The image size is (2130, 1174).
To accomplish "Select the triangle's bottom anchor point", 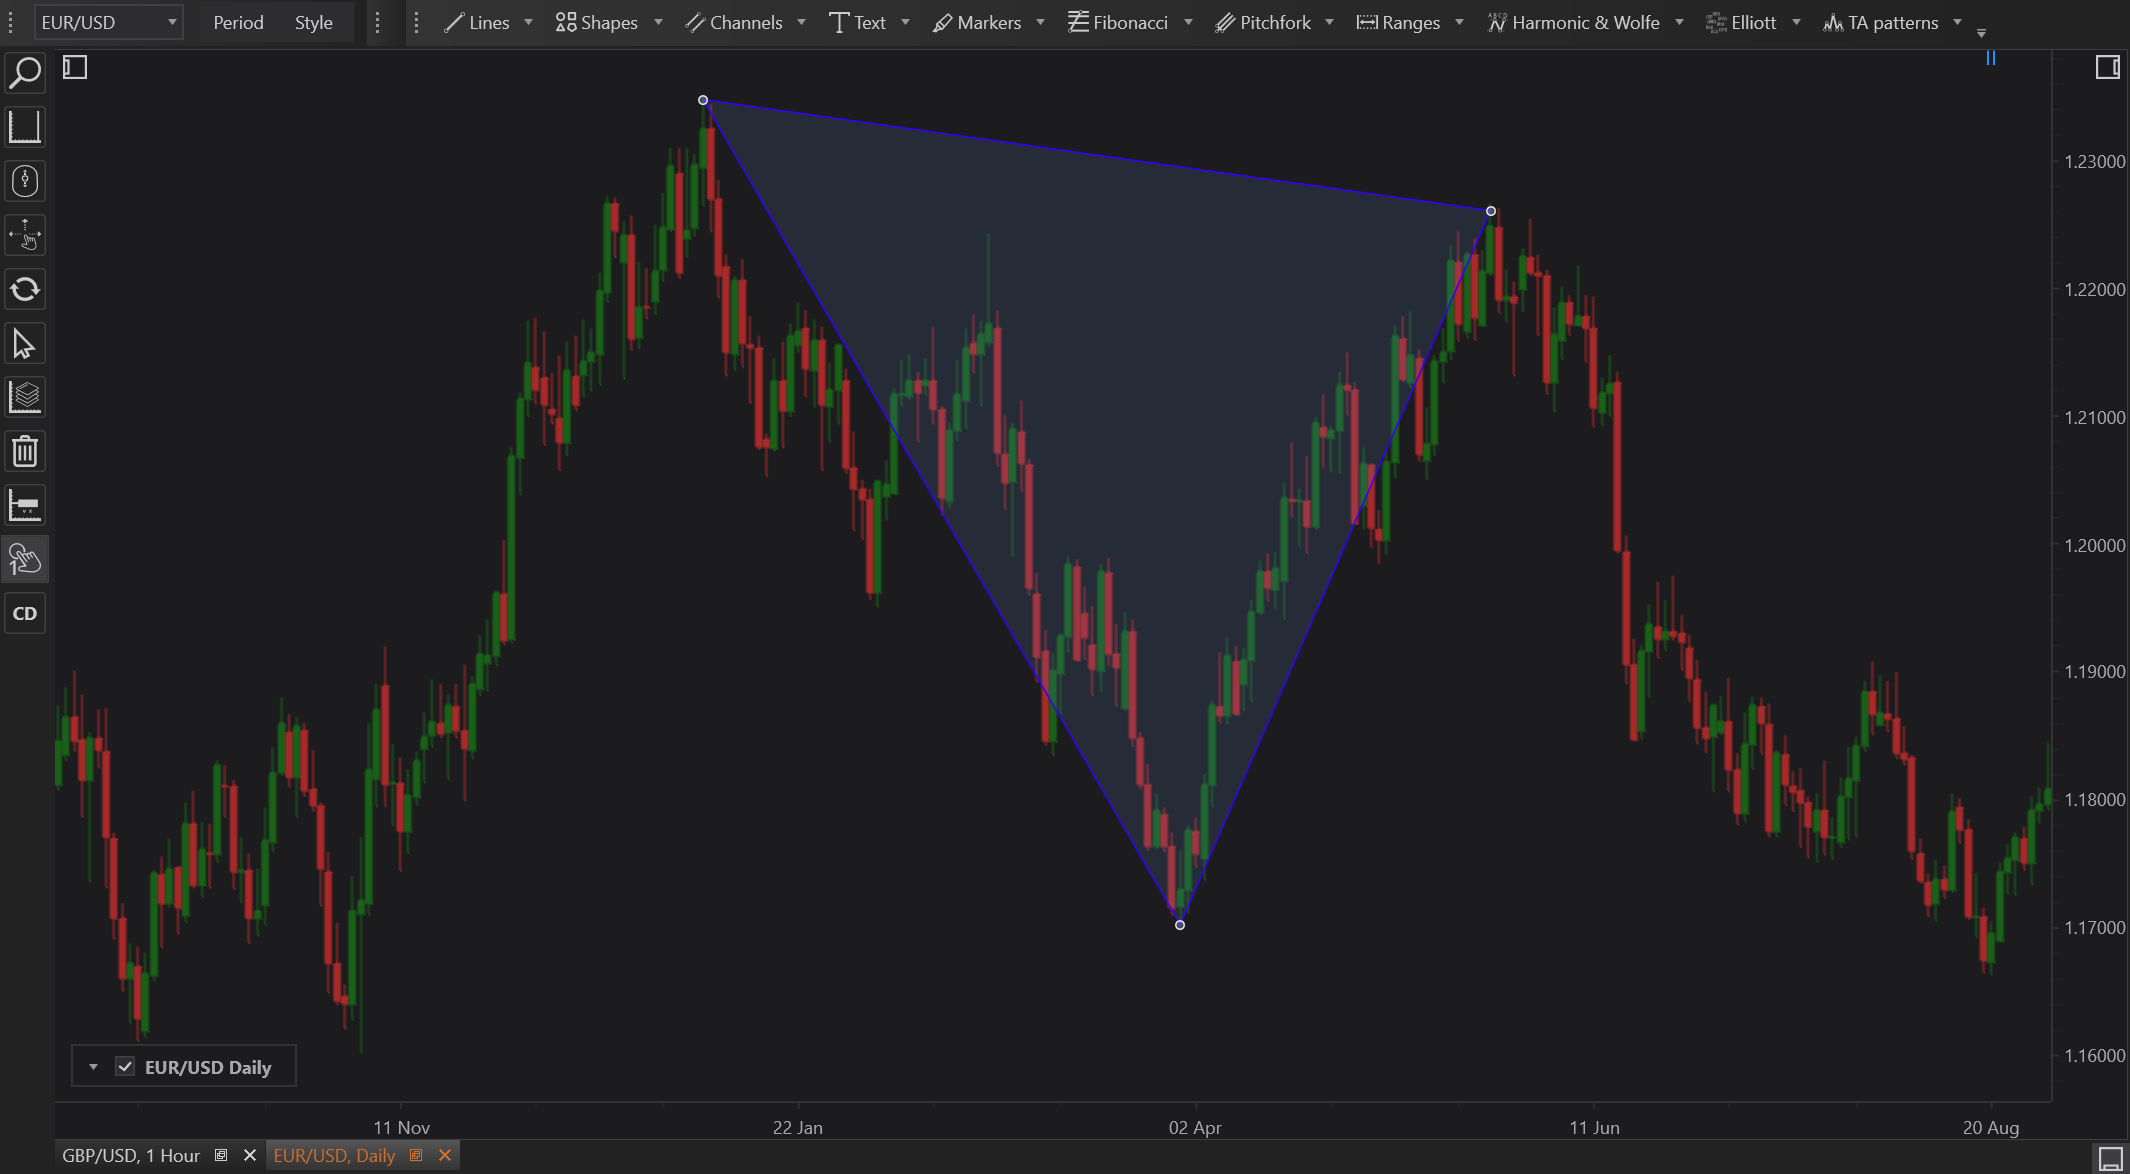I will pyautogui.click(x=1180, y=925).
